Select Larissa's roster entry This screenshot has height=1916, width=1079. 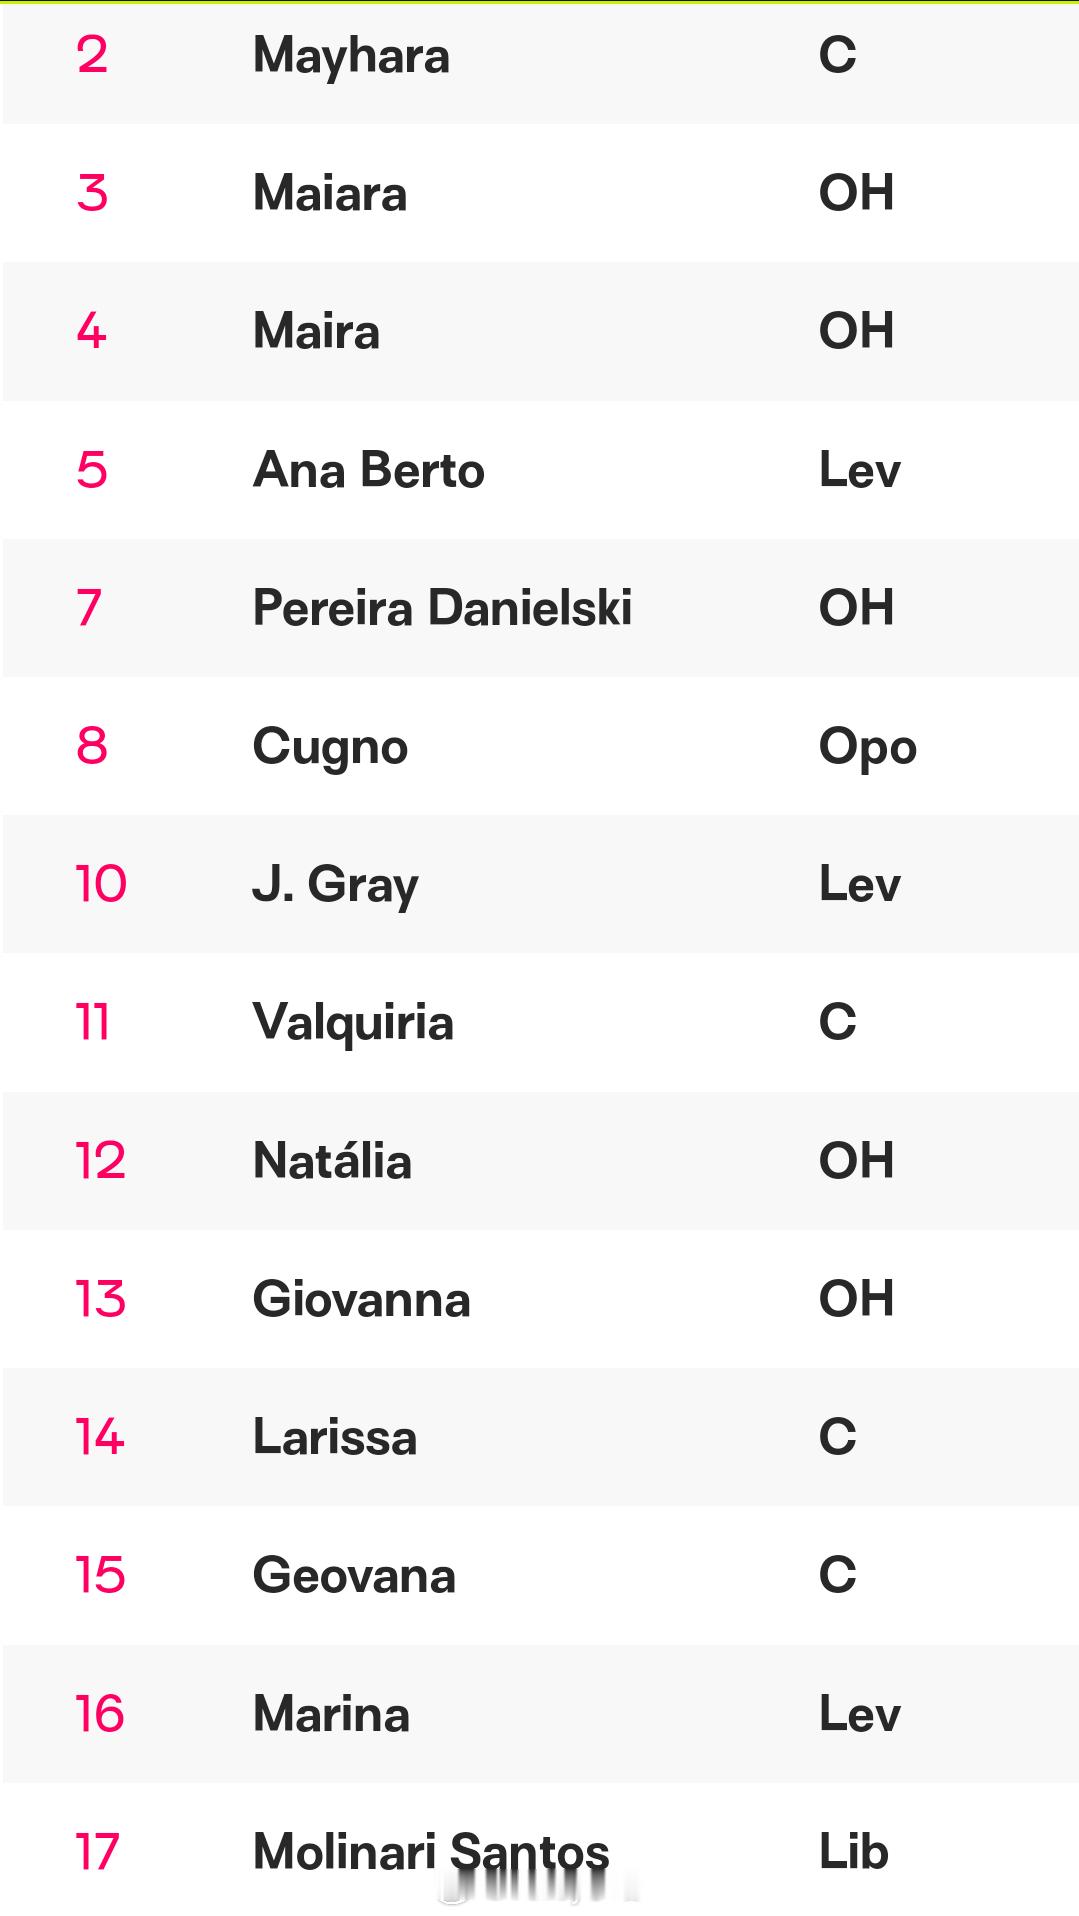(540, 1437)
